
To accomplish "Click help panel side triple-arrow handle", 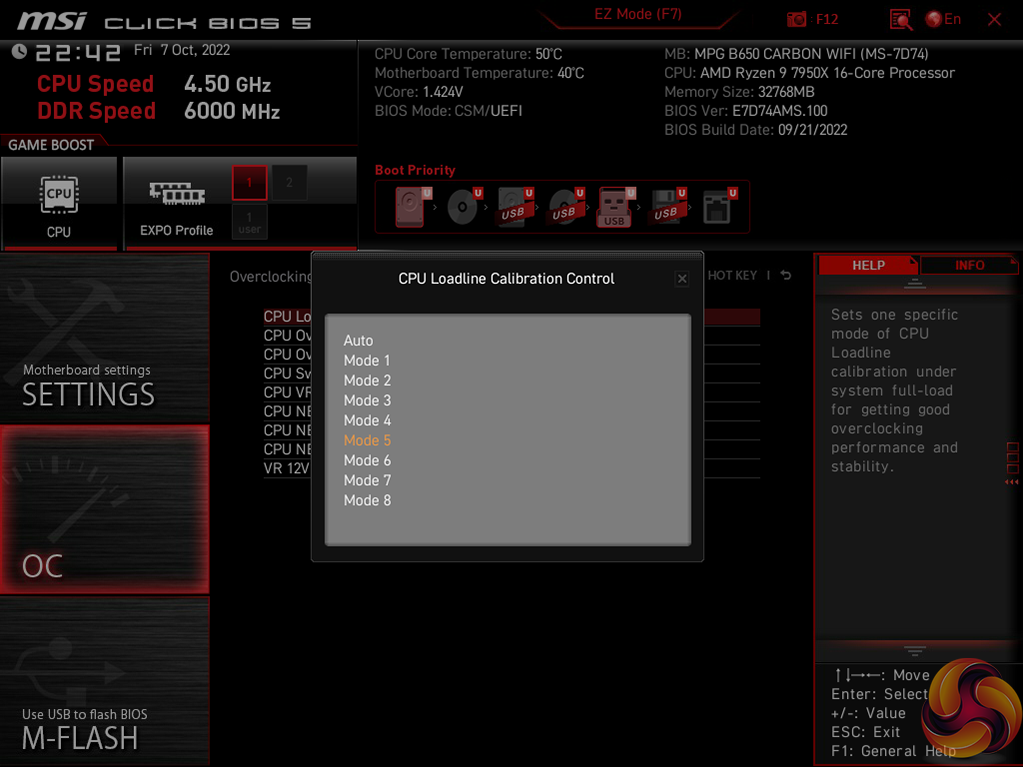I will click(x=1011, y=481).
